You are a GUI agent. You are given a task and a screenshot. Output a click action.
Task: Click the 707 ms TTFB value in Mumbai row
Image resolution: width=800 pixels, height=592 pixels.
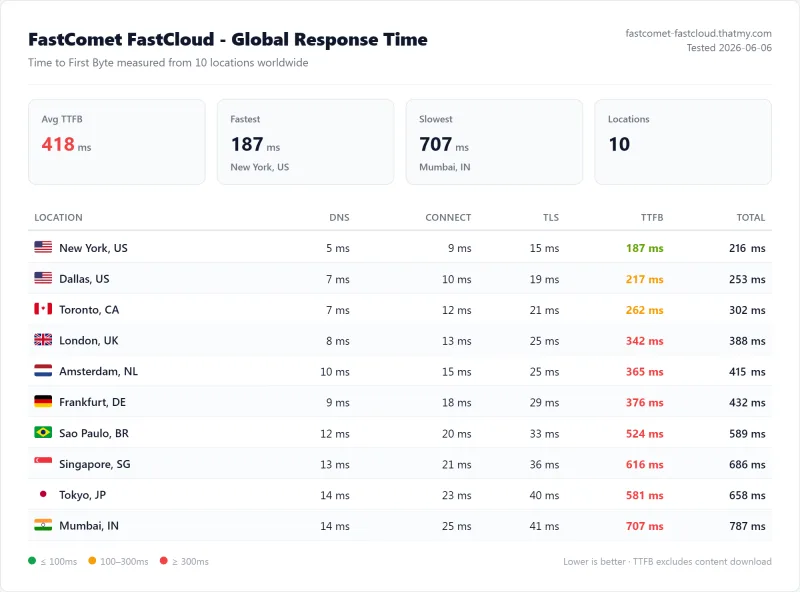645,526
